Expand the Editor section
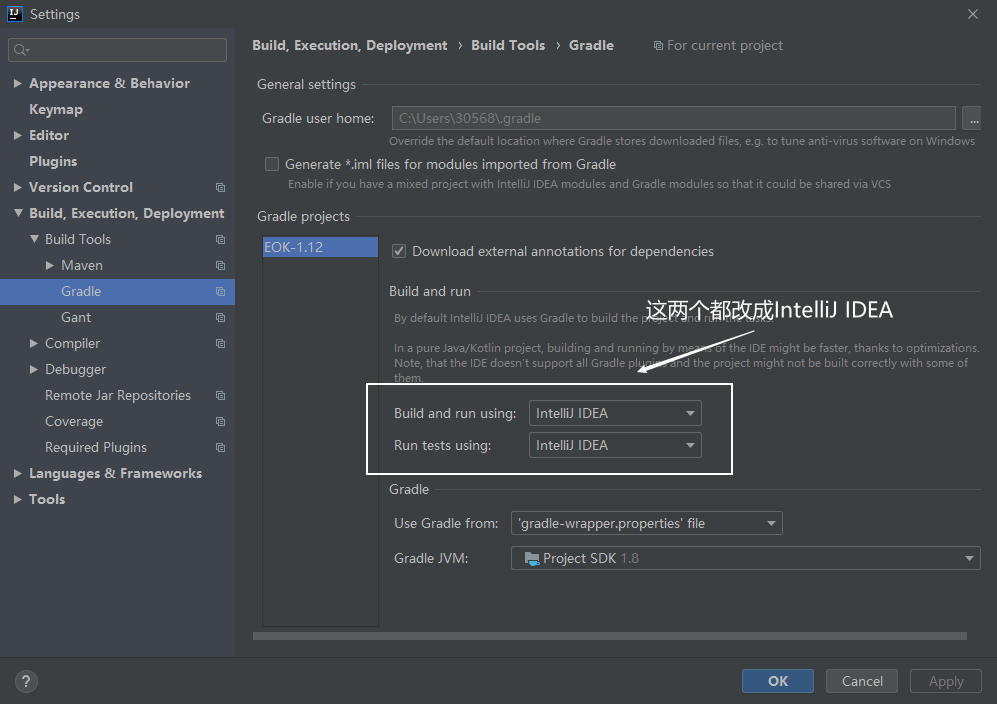 (18, 135)
